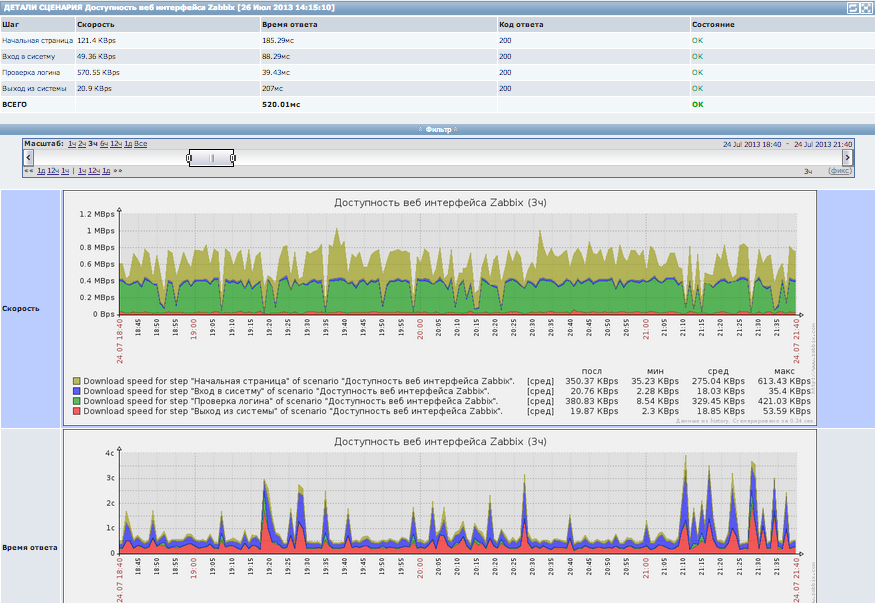Image resolution: width=875 pixels, height=603 pixels.
Task: Move back 1д using the link after ««
Action: point(41,171)
